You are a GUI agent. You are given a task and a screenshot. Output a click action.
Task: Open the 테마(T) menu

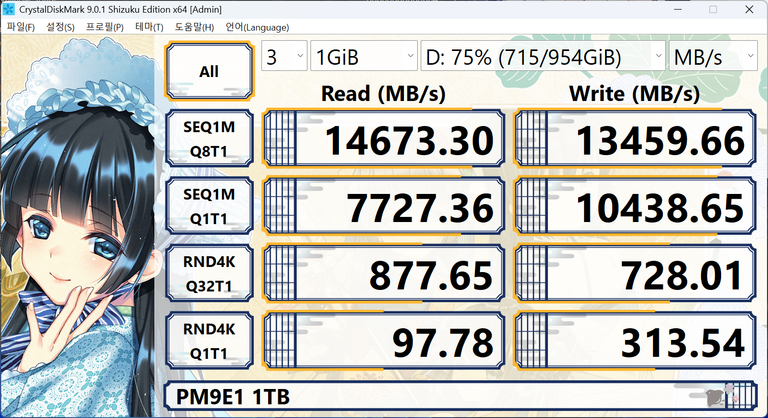[x=149, y=27]
